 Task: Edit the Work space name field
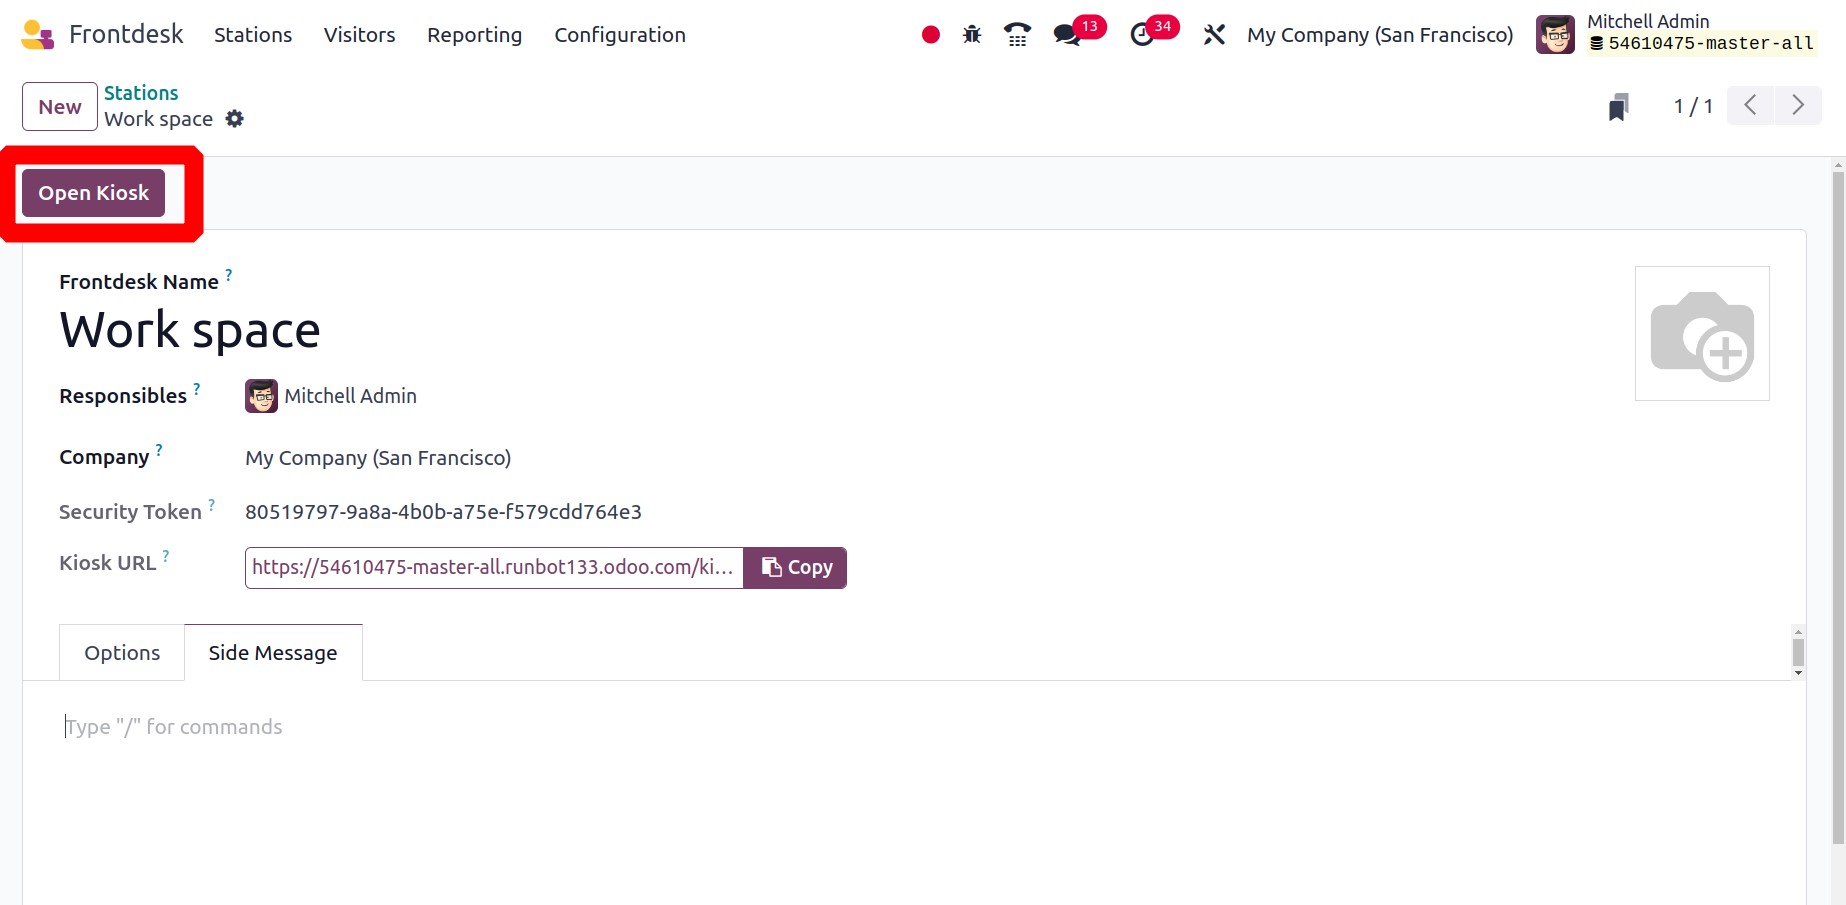(x=190, y=330)
